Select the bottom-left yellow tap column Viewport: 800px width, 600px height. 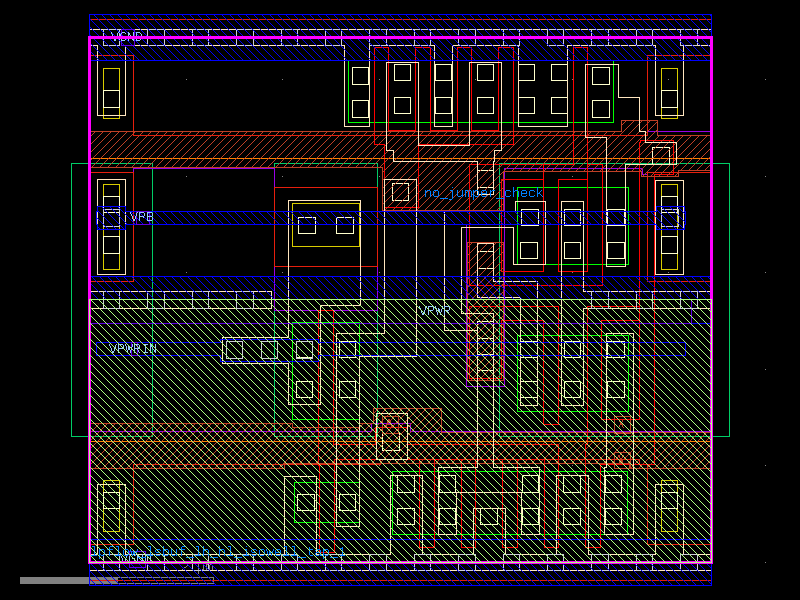click(x=111, y=508)
